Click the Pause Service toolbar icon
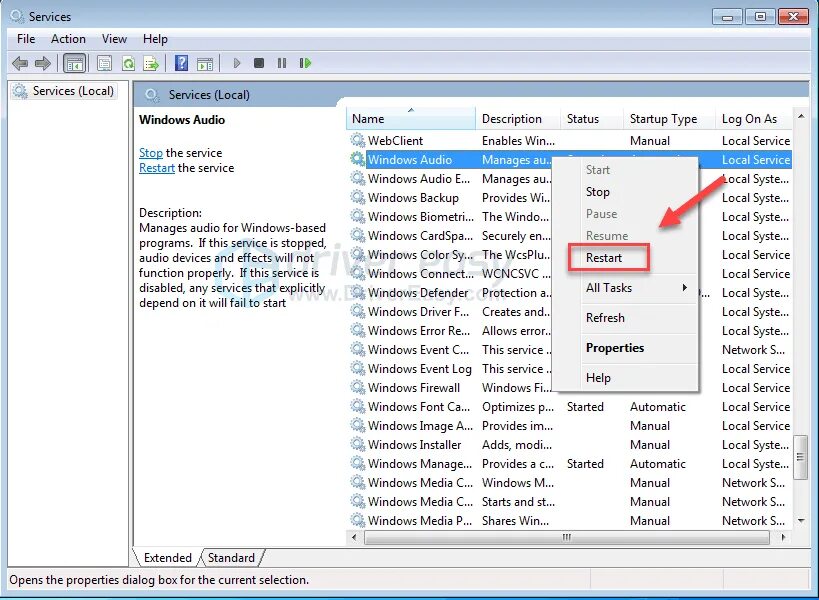 pyautogui.click(x=282, y=63)
